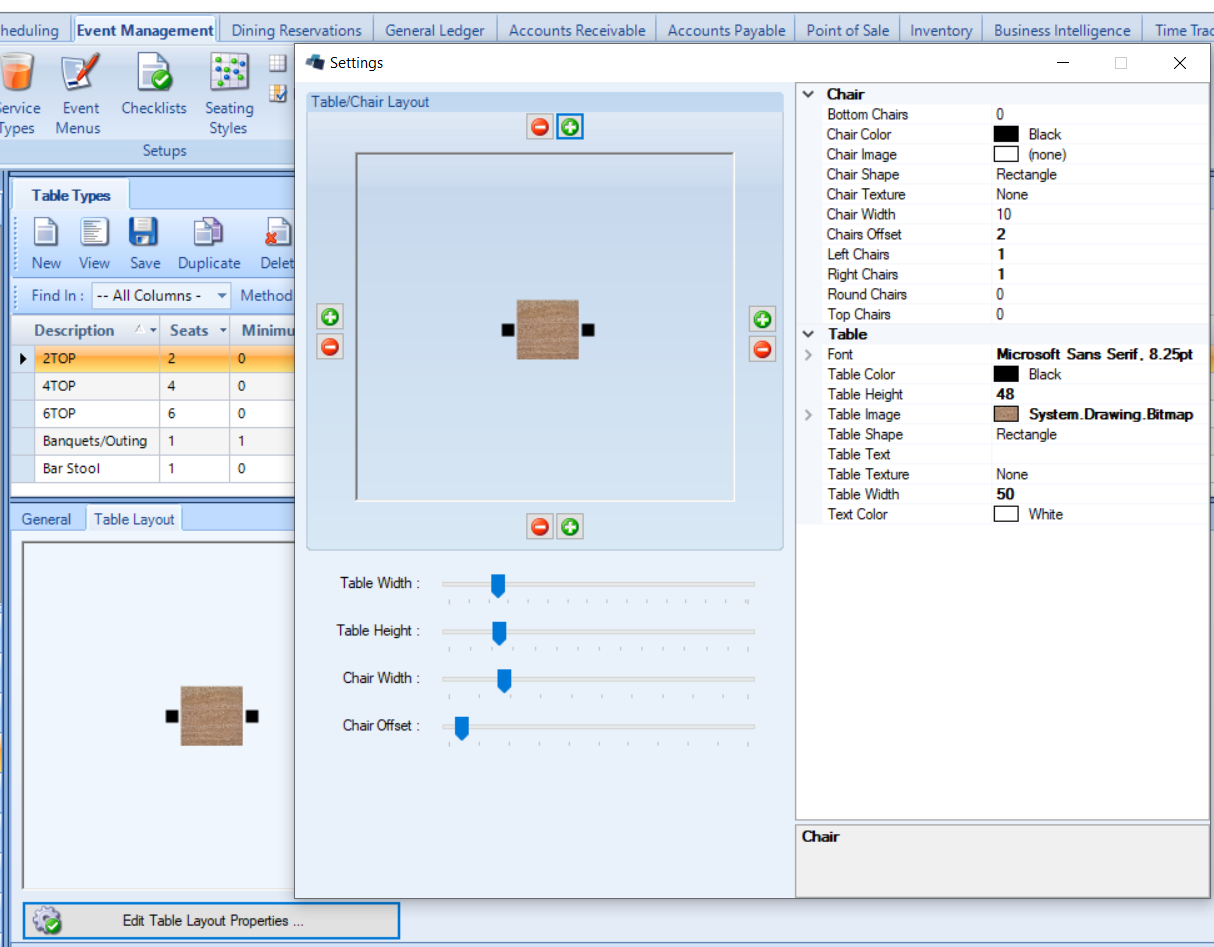Open the Dining Reservations tab
Viewport: 1214px width, 947px height.
[296, 30]
